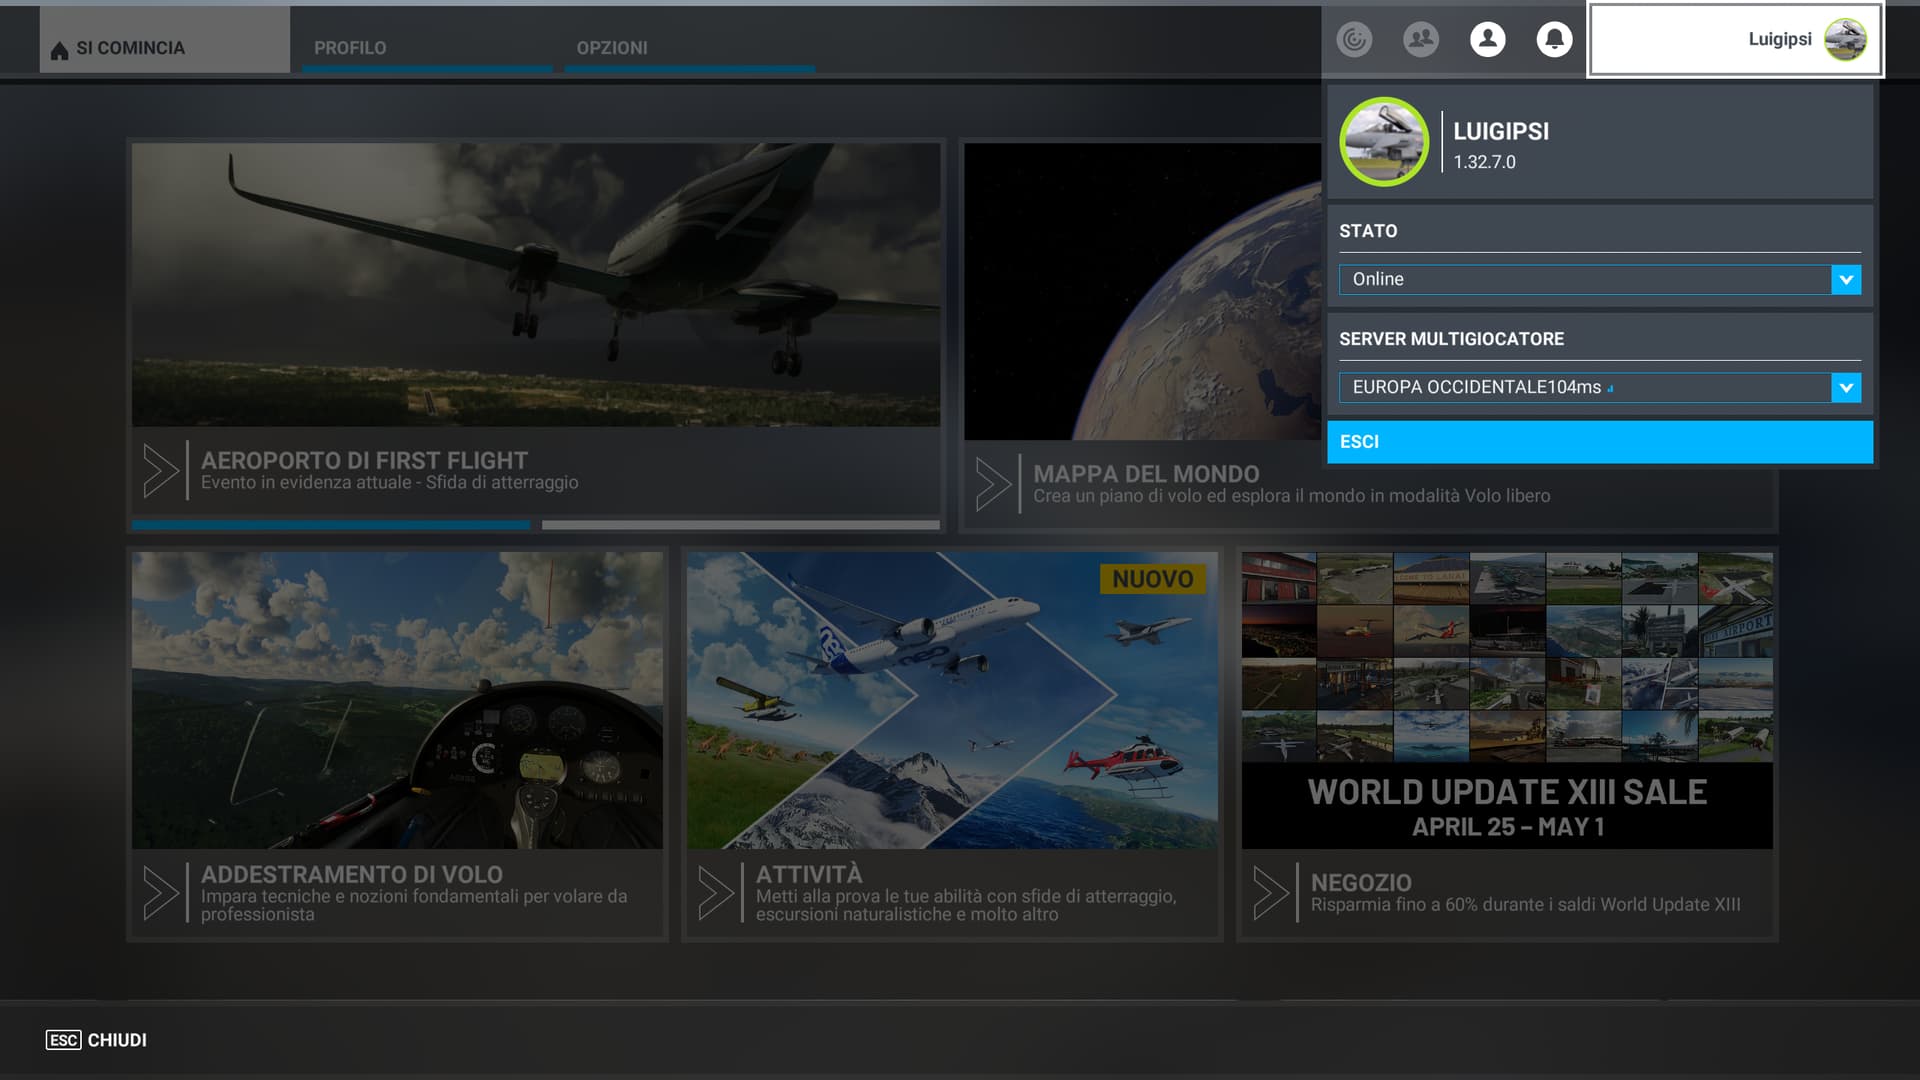Open the AEROPORTO DI FIRST FLIGHT tile
This screenshot has width=1920, height=1080.
point(536,300)
